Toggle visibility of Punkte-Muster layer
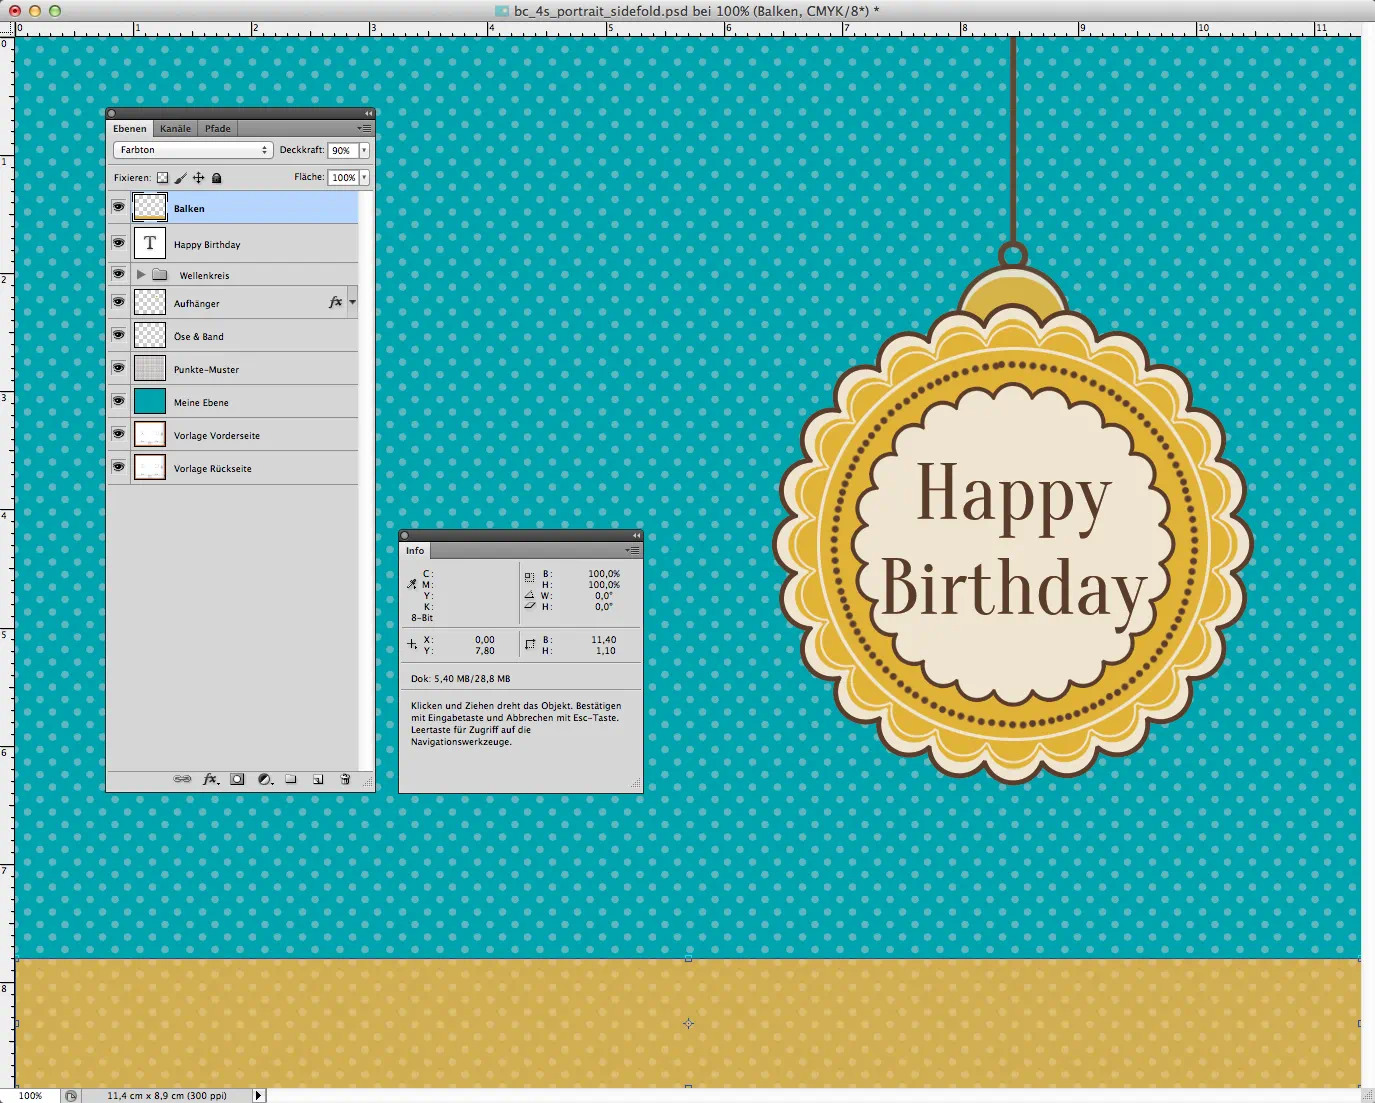This screenshot has width=1375, height=1103. tap(118, 368)
